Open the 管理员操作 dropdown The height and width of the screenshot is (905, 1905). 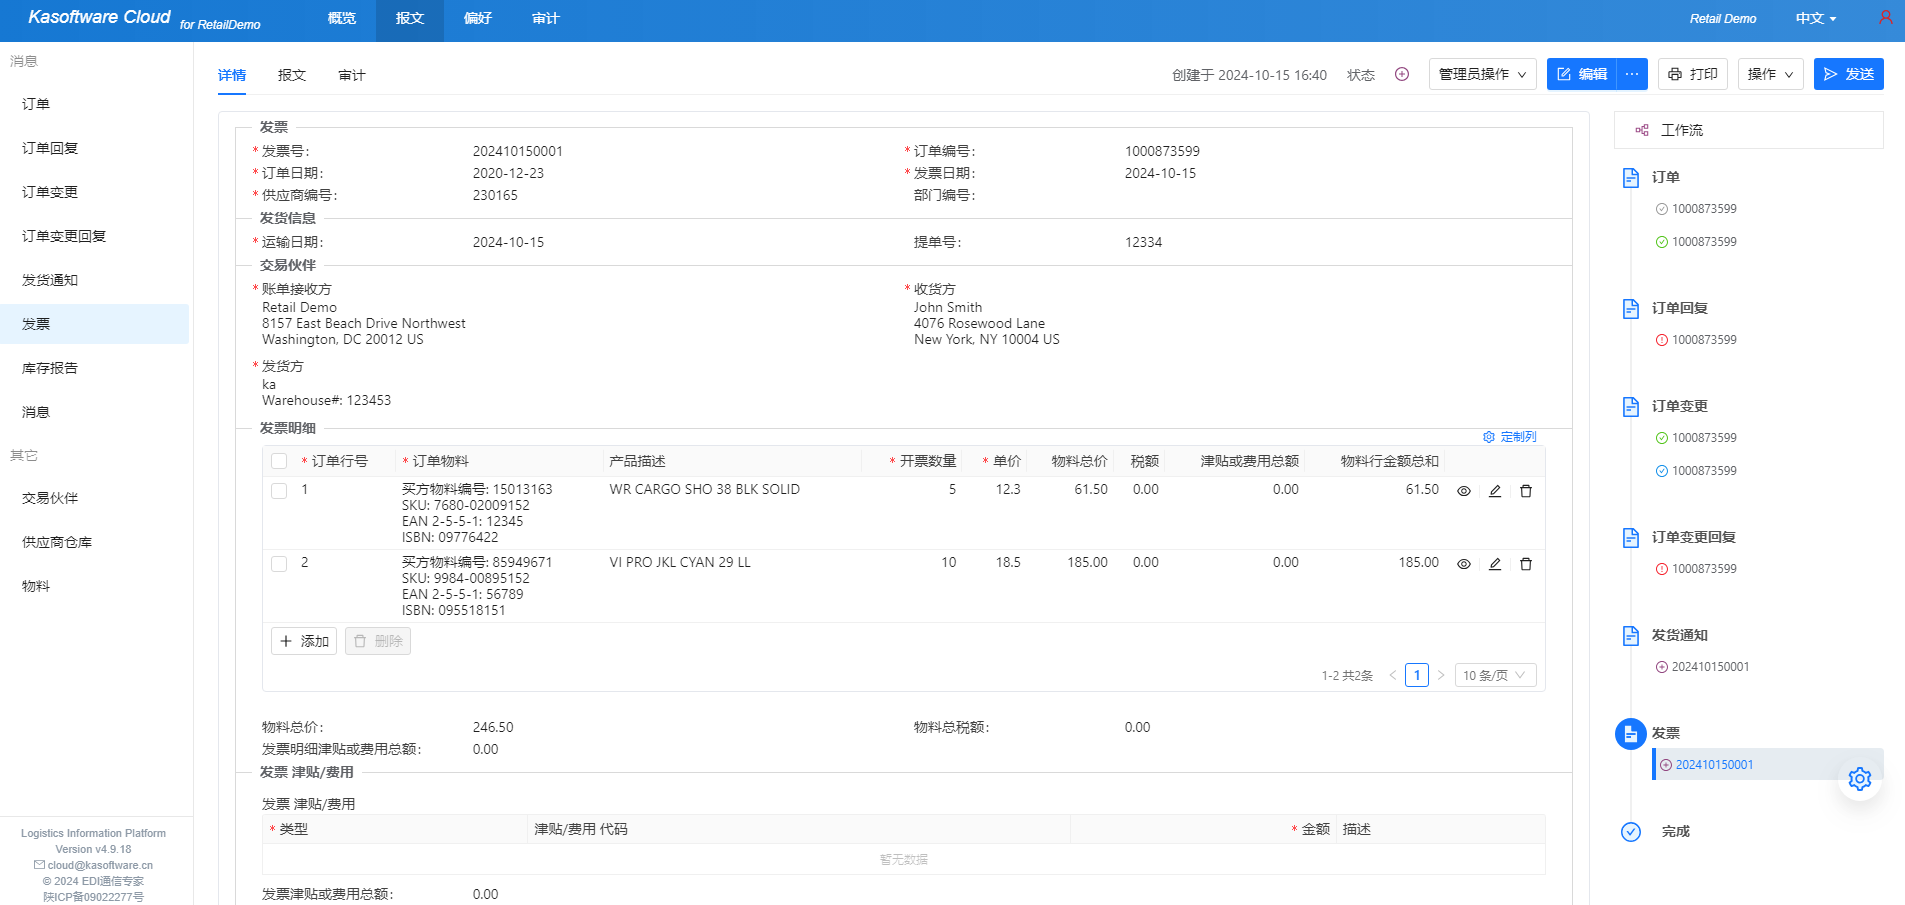click(1482, 74)
